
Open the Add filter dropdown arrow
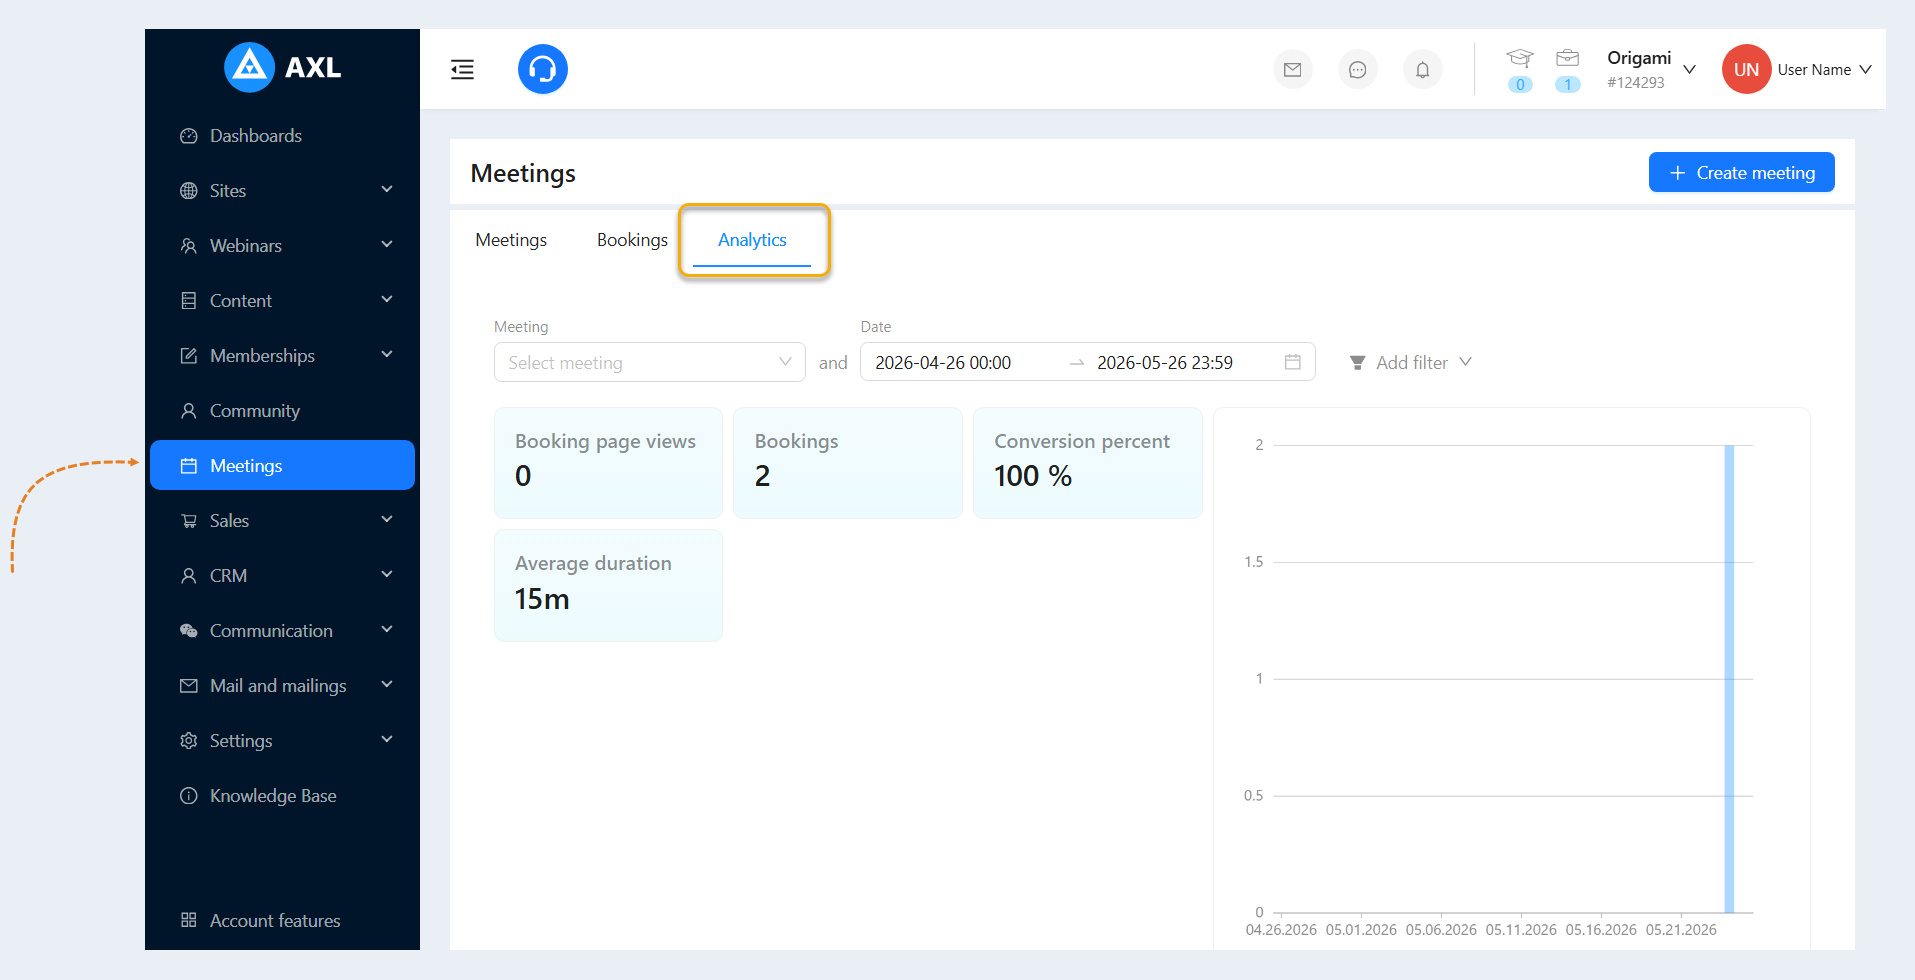[x=1466, y=362]
